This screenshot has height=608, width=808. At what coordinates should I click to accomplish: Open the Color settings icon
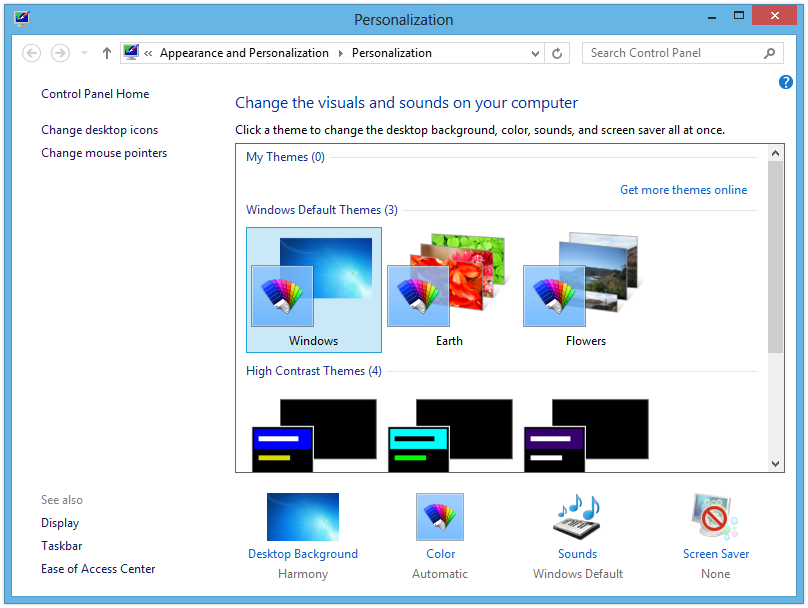tap(440, 517)
